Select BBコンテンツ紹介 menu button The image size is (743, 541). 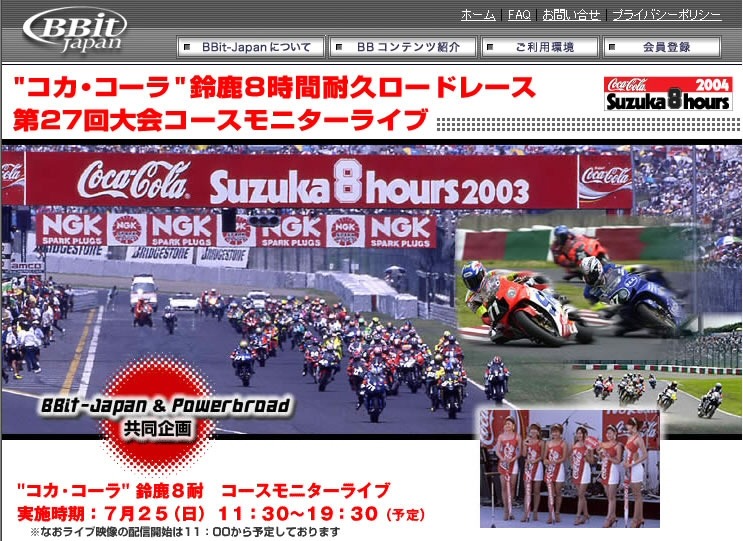pos(402,47)
